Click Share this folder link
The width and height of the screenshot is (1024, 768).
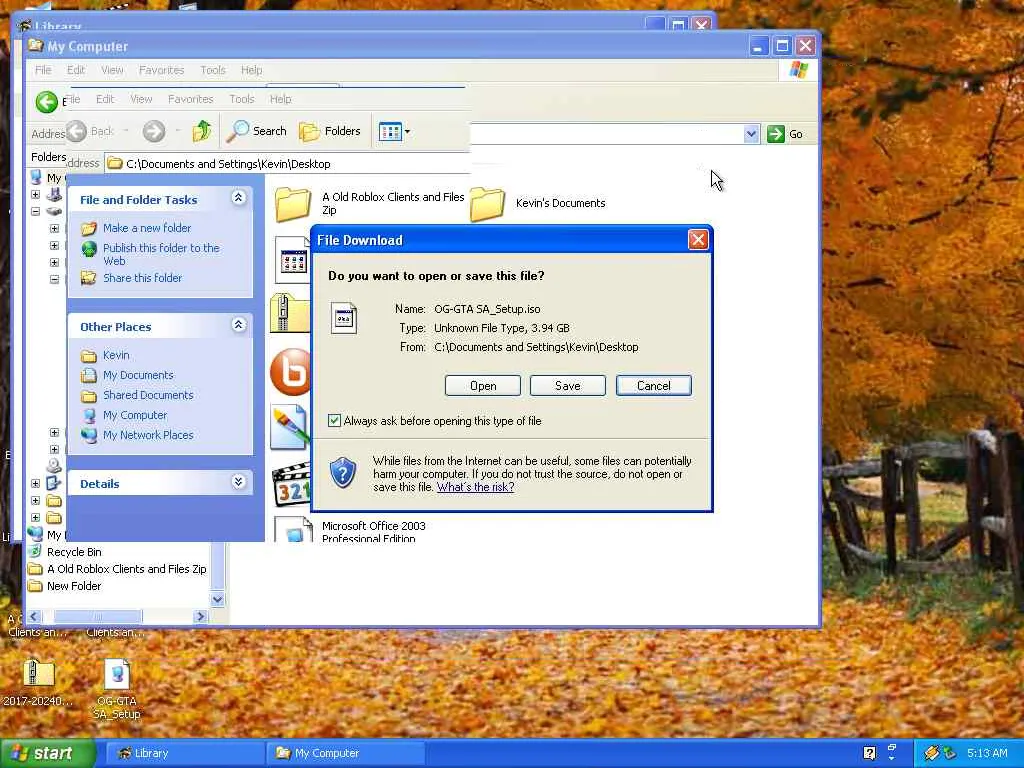pos(142,278)
